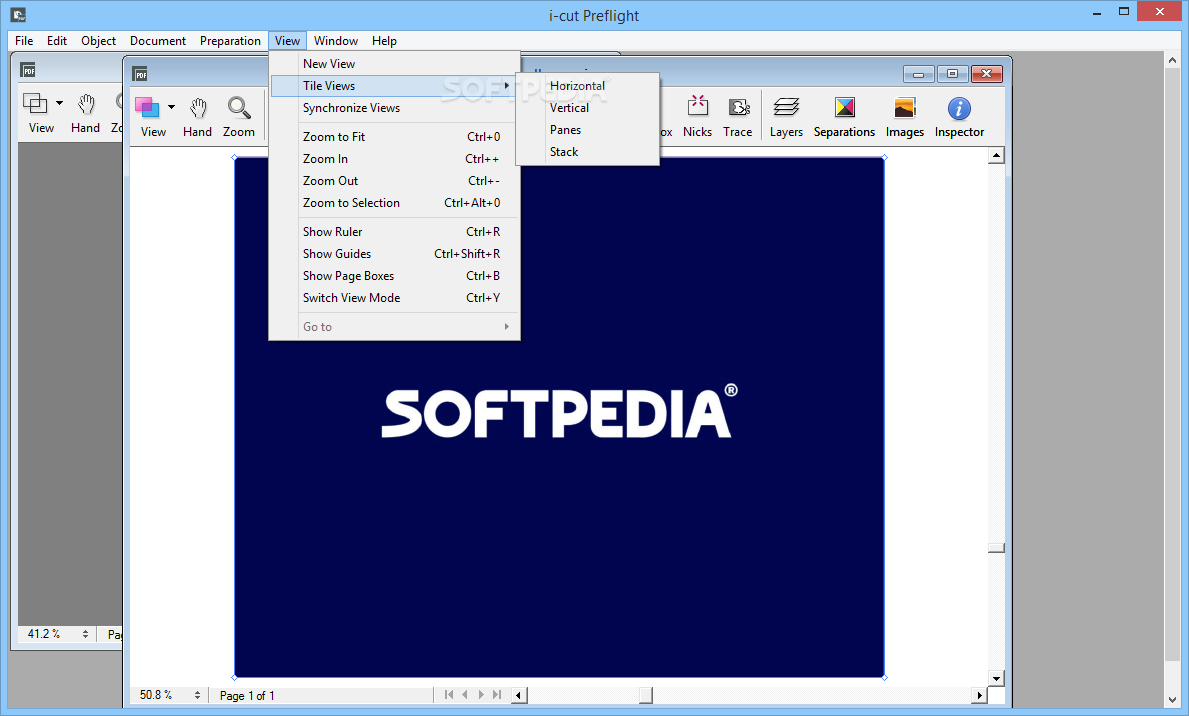The width and height of the screenshot is (1189, 716).
Task: Click document vertical scrollbar down arrow
Action: click(996, 678)
